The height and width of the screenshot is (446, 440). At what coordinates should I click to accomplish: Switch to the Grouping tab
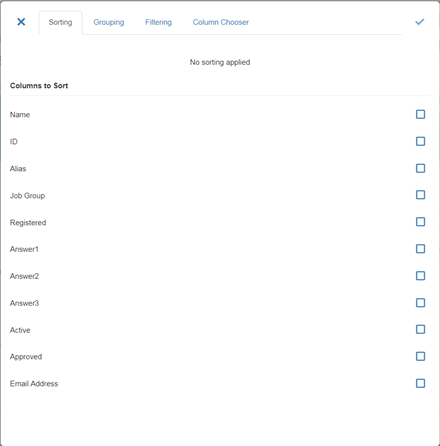[x=109, y=22]
